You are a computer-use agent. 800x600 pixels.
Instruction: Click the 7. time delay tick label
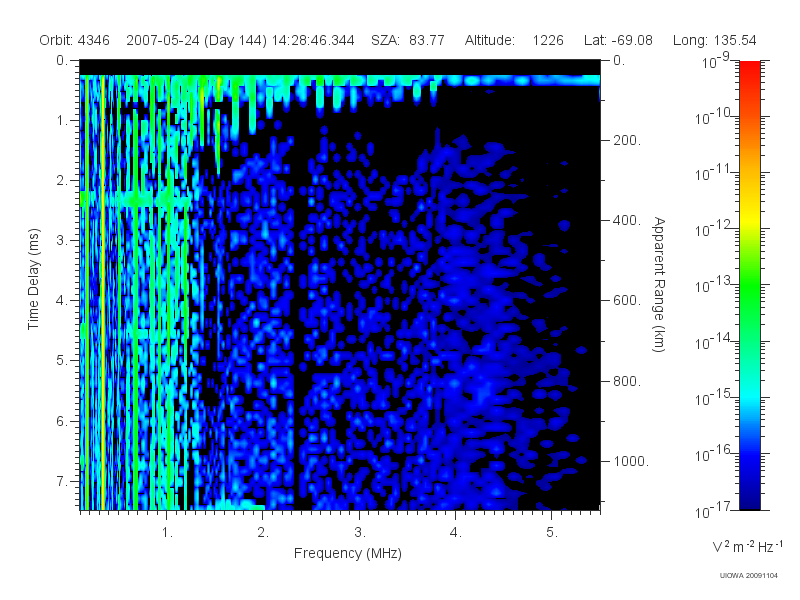pyautogui.click(x=61, y=481)
